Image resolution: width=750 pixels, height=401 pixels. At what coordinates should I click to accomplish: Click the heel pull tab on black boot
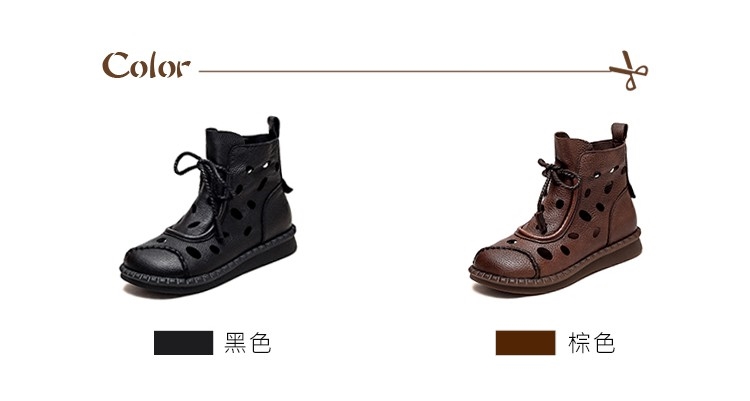[273, 127]
